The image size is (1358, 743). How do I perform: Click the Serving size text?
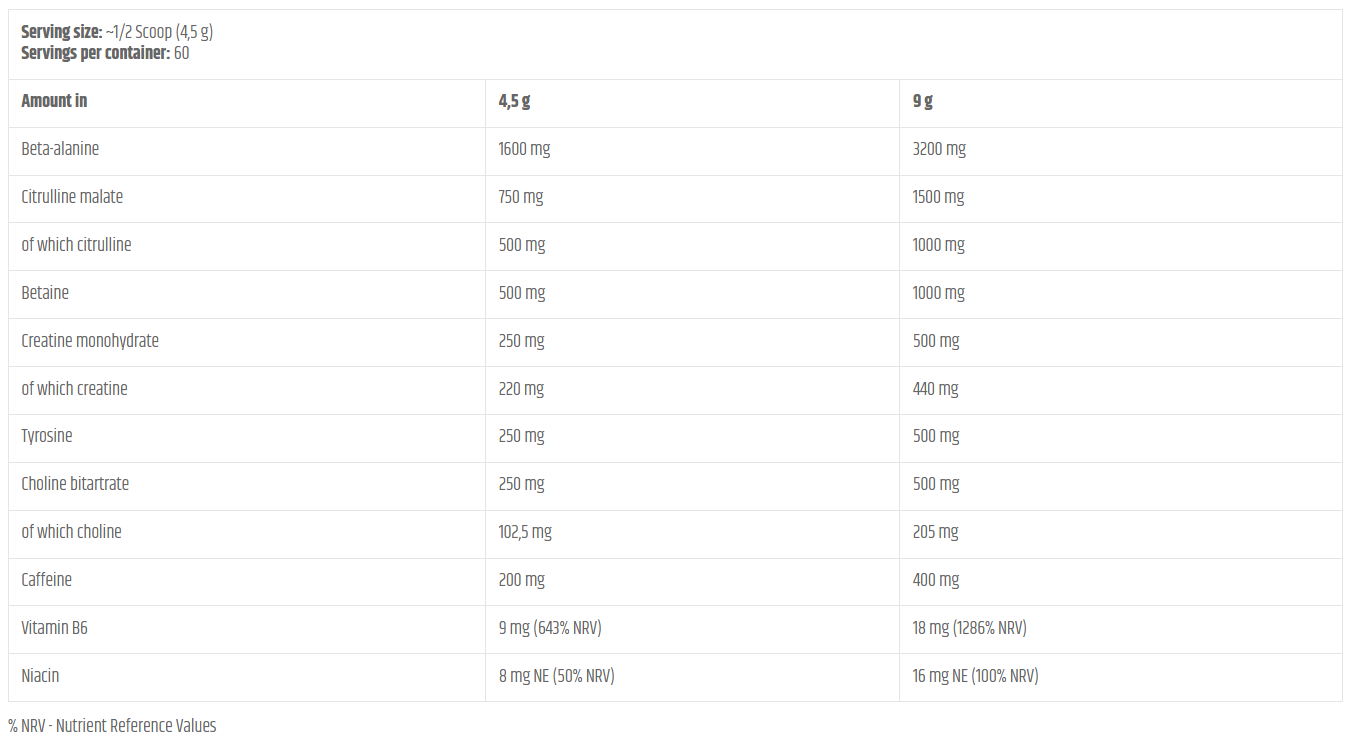pos(117,32)
